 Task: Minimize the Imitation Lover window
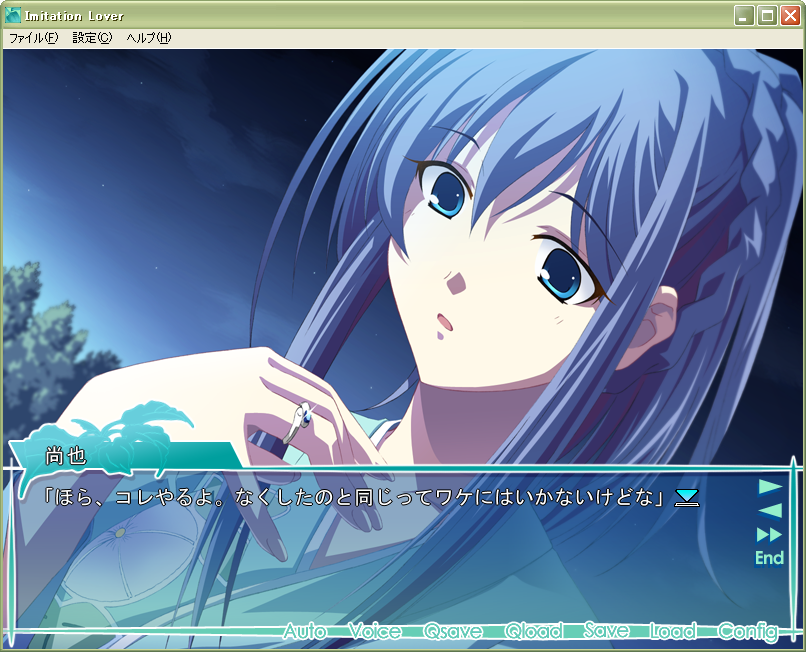tap(743, 16)
